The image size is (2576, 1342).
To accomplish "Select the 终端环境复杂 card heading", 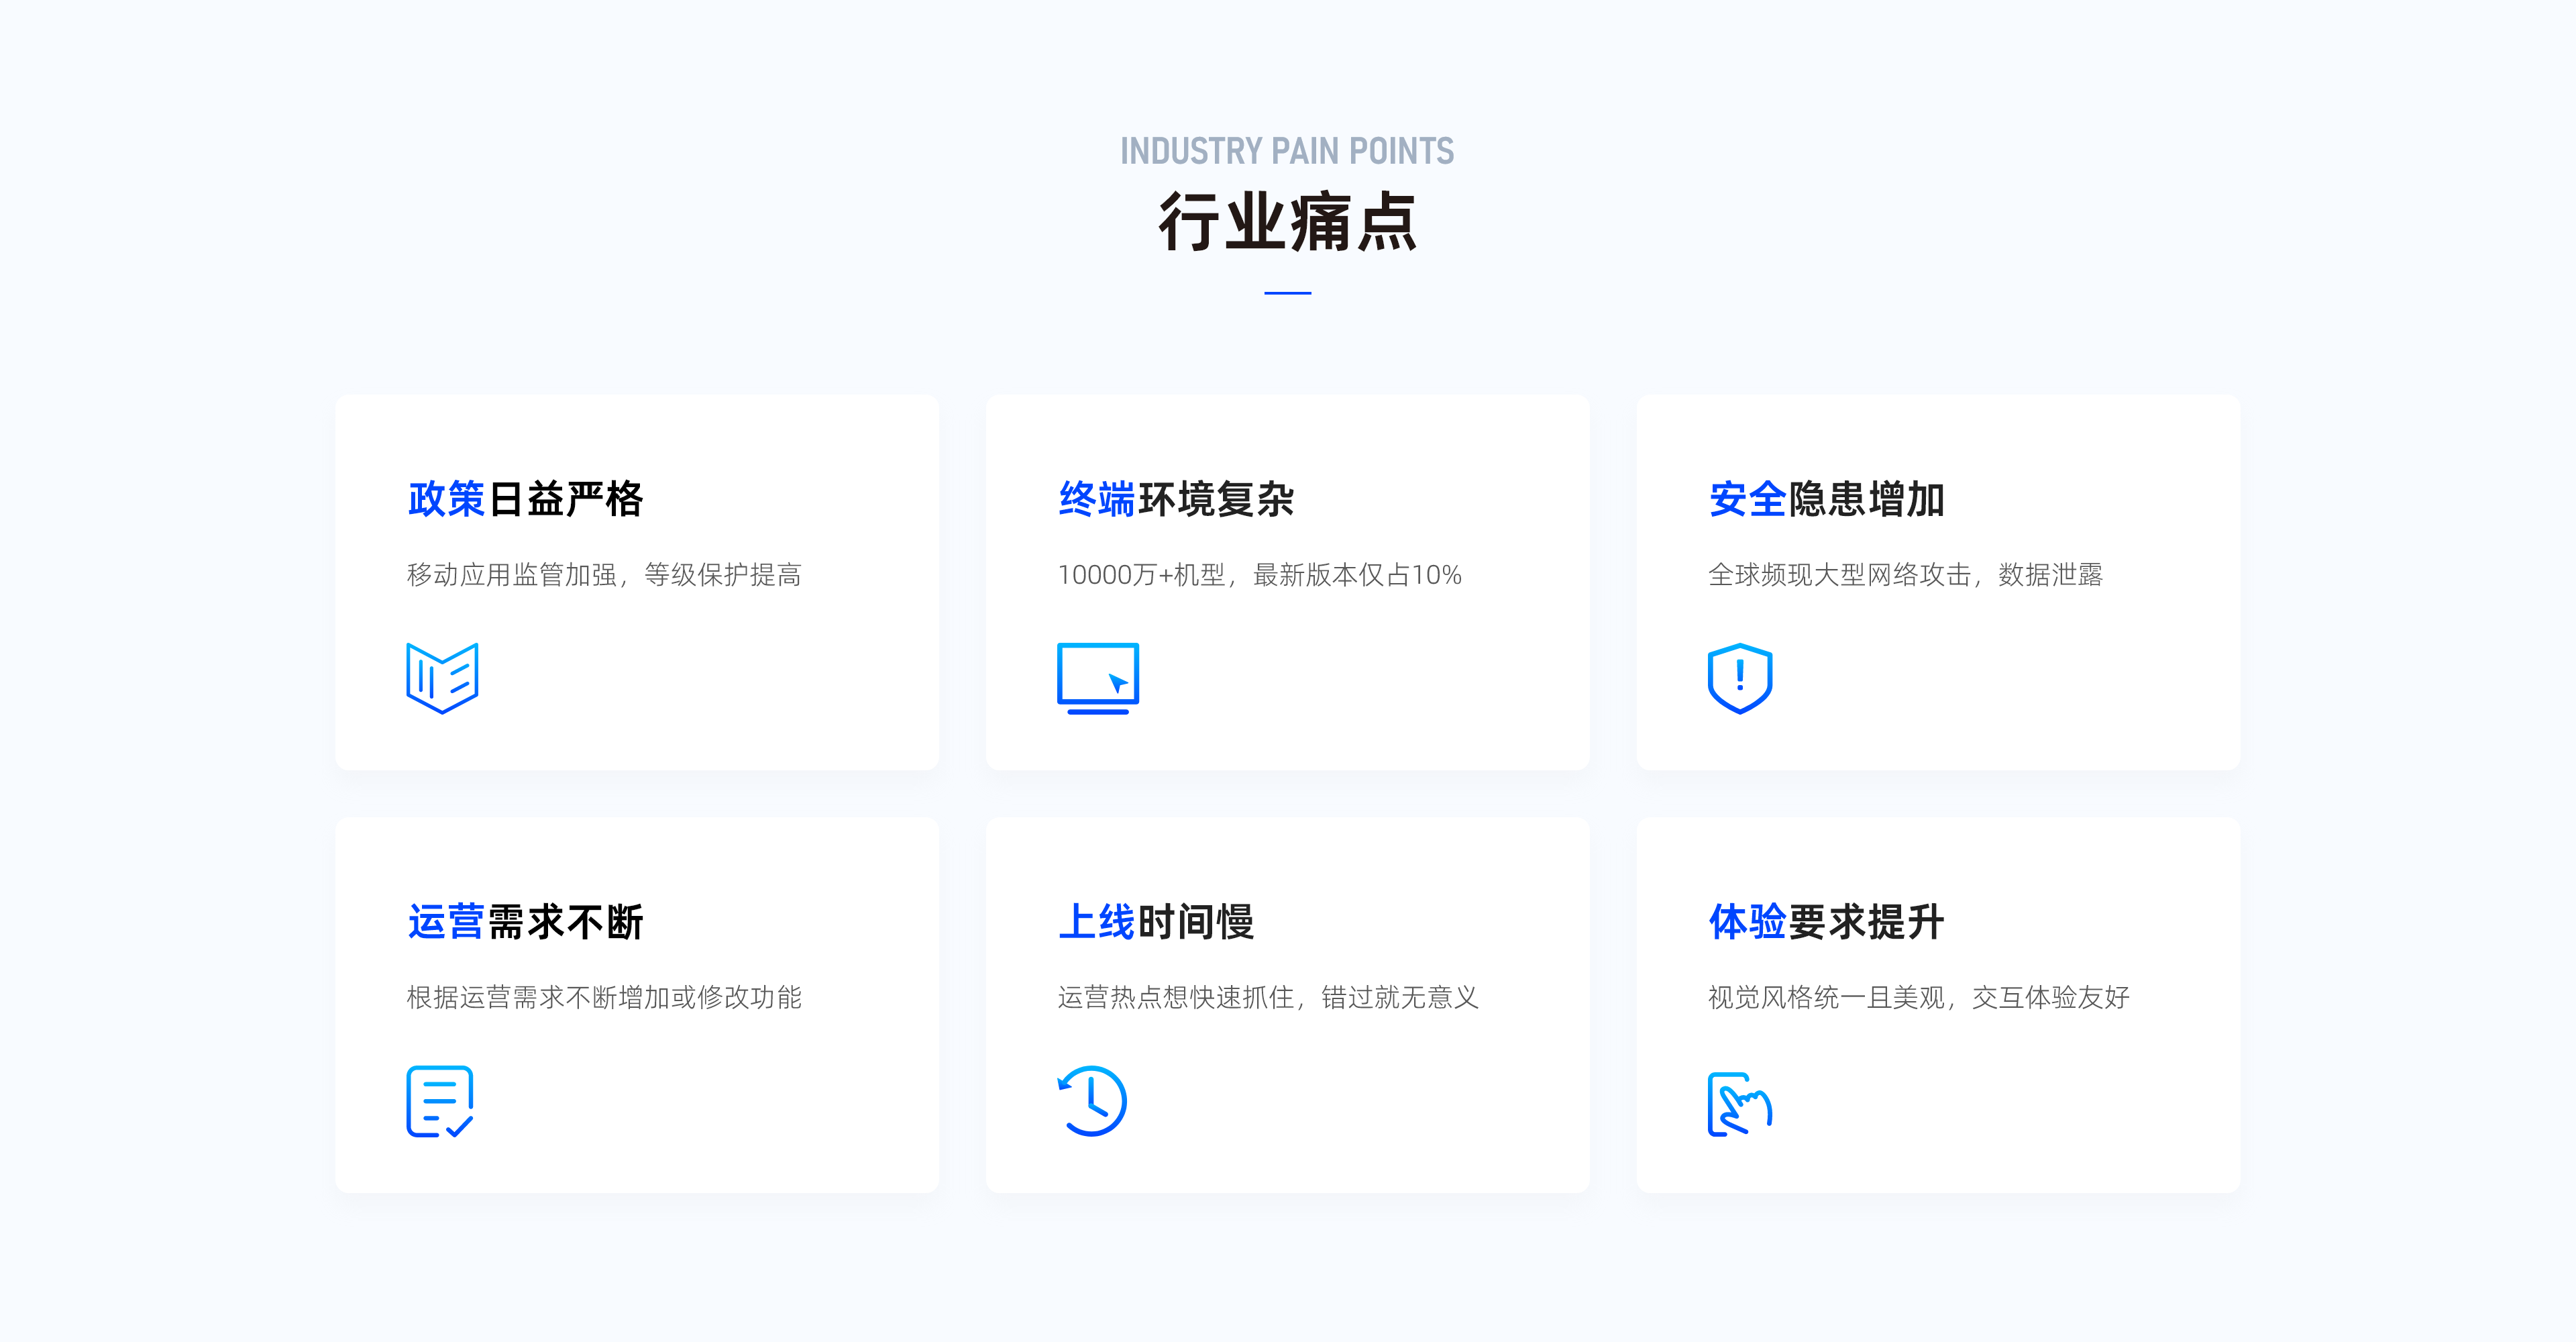I will pyautogui.click(x=1176, y=499).
